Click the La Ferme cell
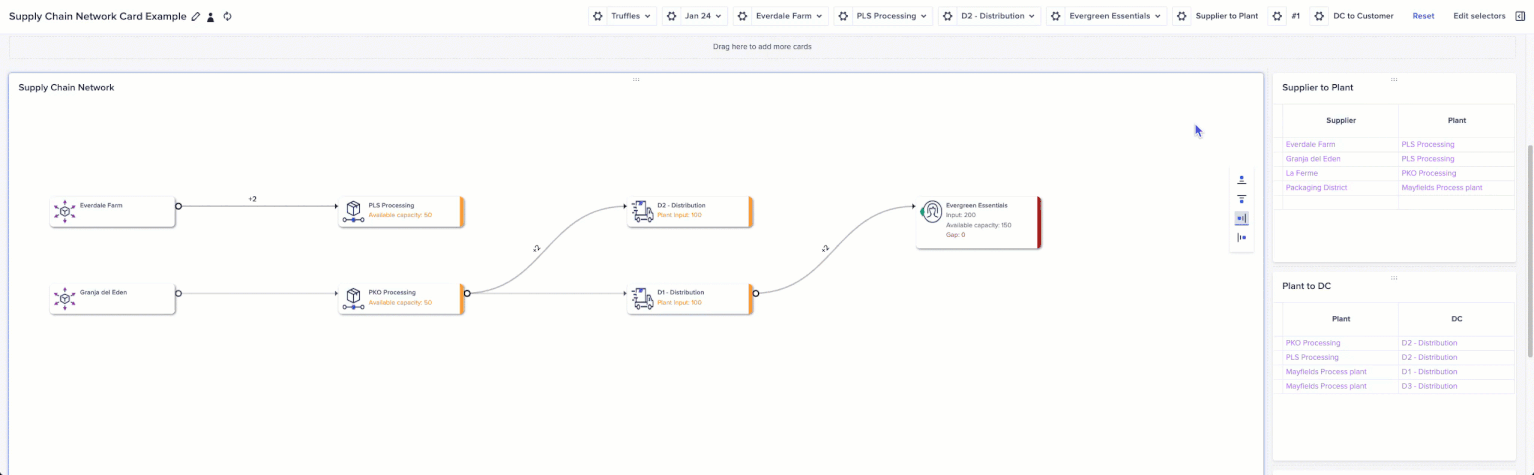1534x475 pixels. 1341,173
